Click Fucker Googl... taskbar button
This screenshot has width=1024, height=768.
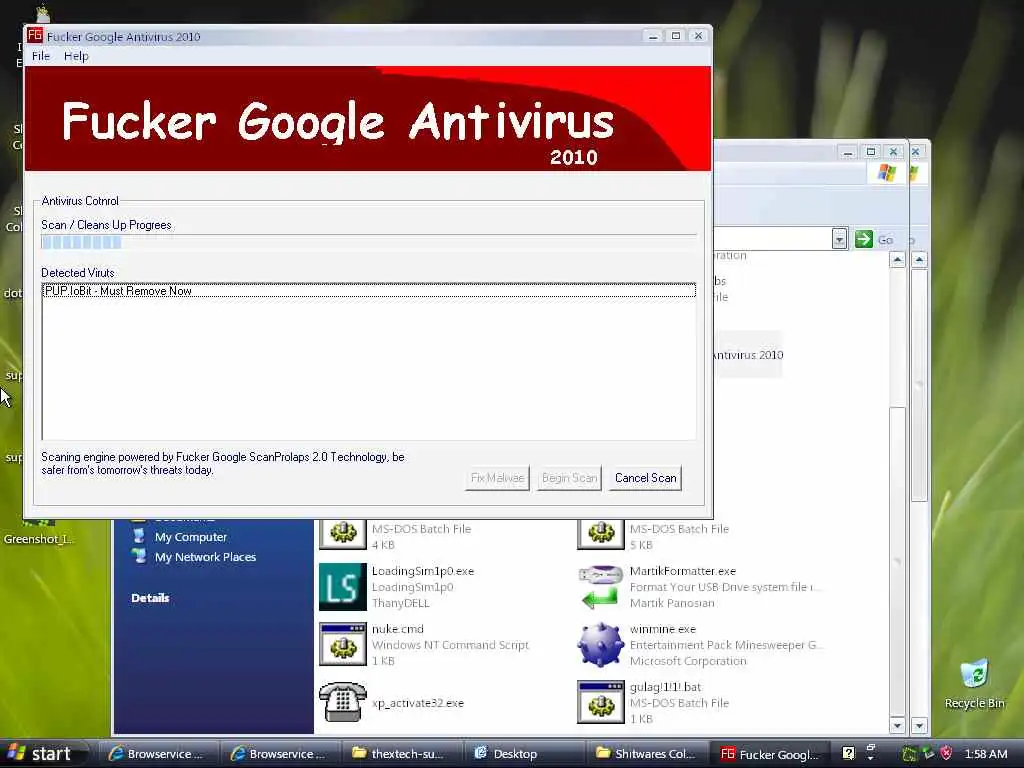[769, 754]
